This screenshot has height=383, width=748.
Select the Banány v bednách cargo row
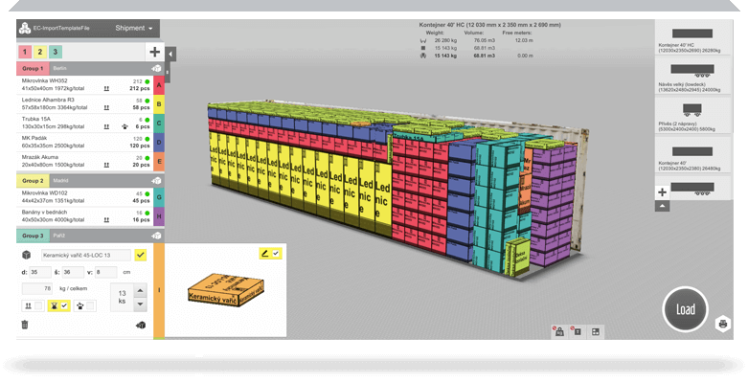pos(84,216)
